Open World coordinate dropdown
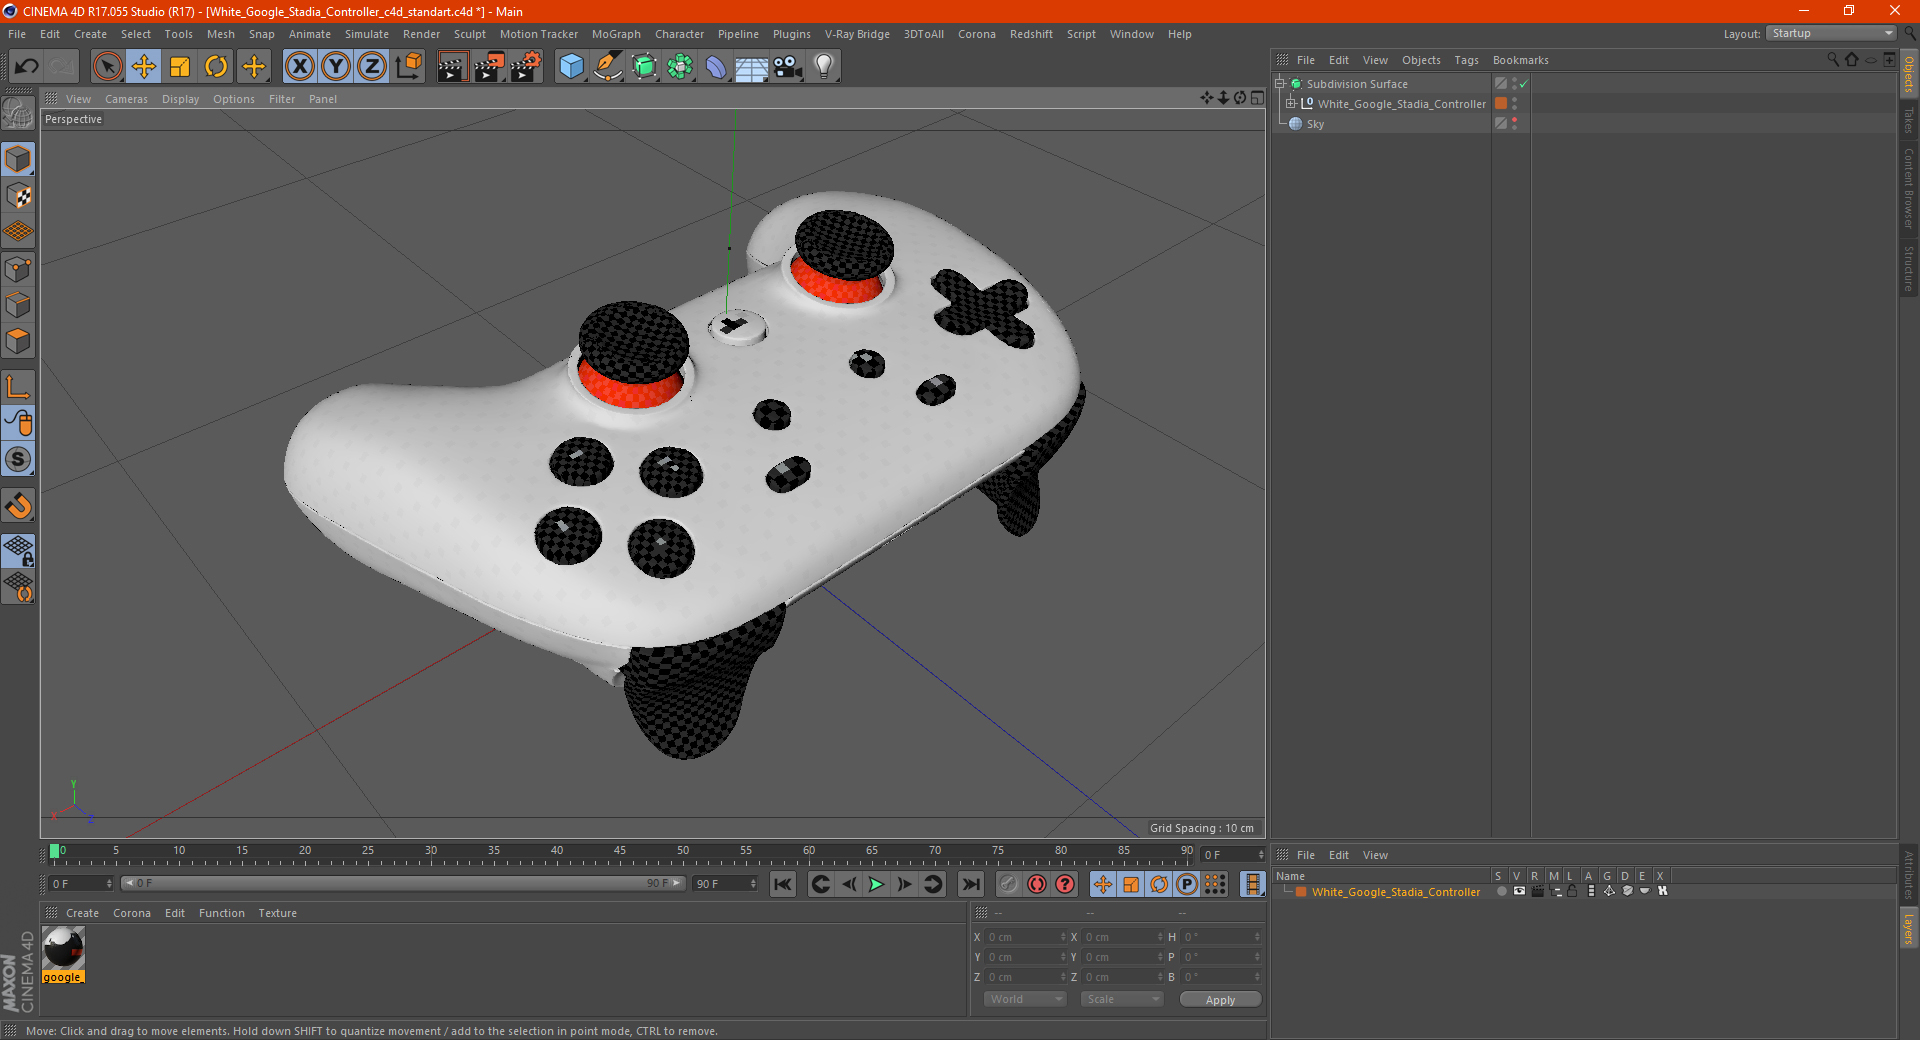This screenshot has height=1040, width=1920. pos(1025,999)
